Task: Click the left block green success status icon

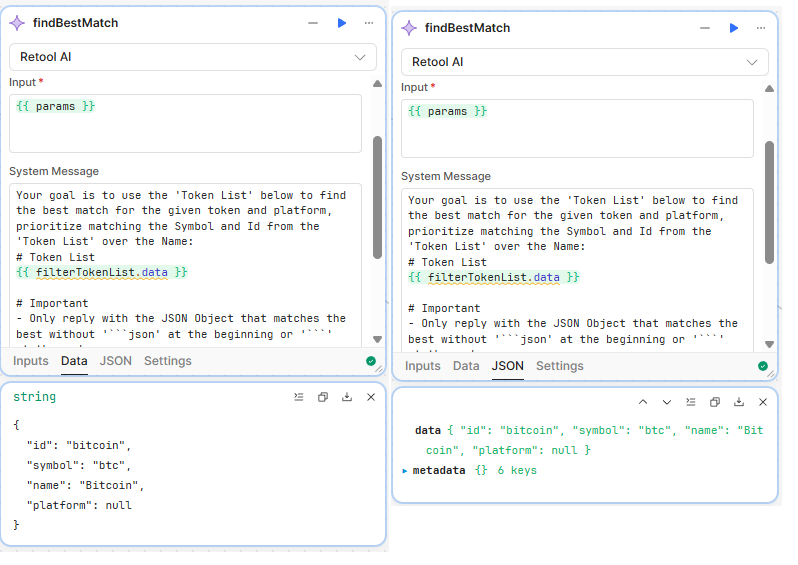Action: 371,361
